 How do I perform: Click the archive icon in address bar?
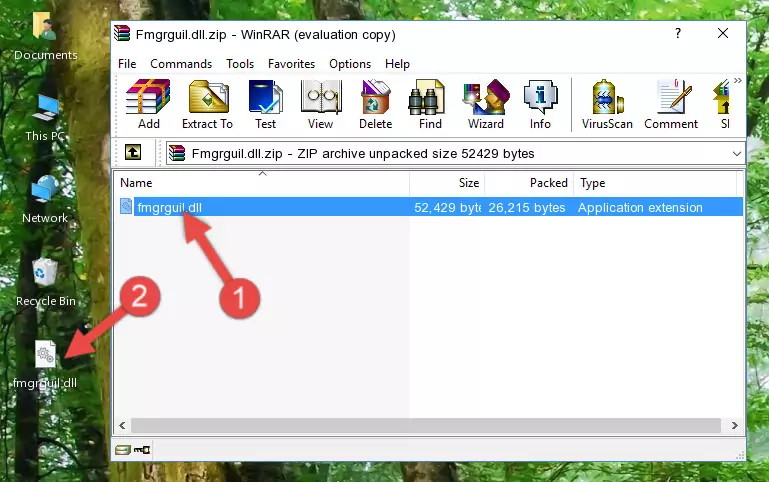(177, 153)
